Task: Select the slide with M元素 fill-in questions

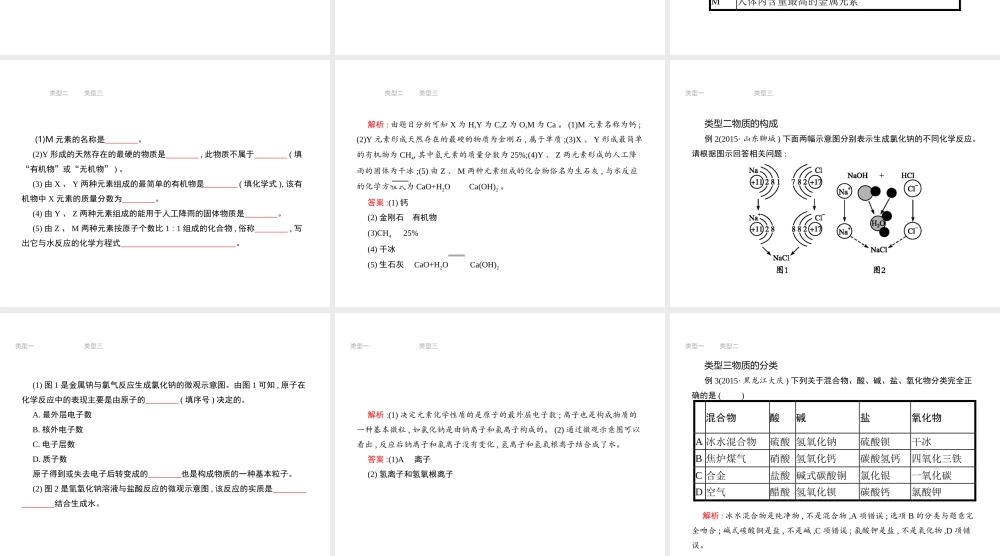Action: coord(165,184)
